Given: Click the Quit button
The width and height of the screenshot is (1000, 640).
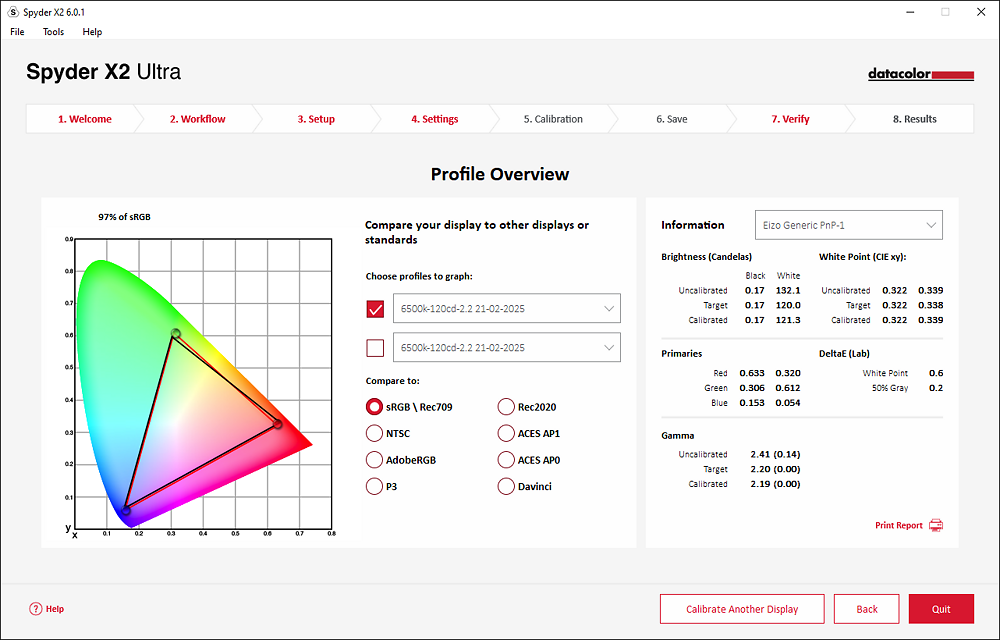Looking at the screenshot, I should pyautogui.click(x=940, y=608).
